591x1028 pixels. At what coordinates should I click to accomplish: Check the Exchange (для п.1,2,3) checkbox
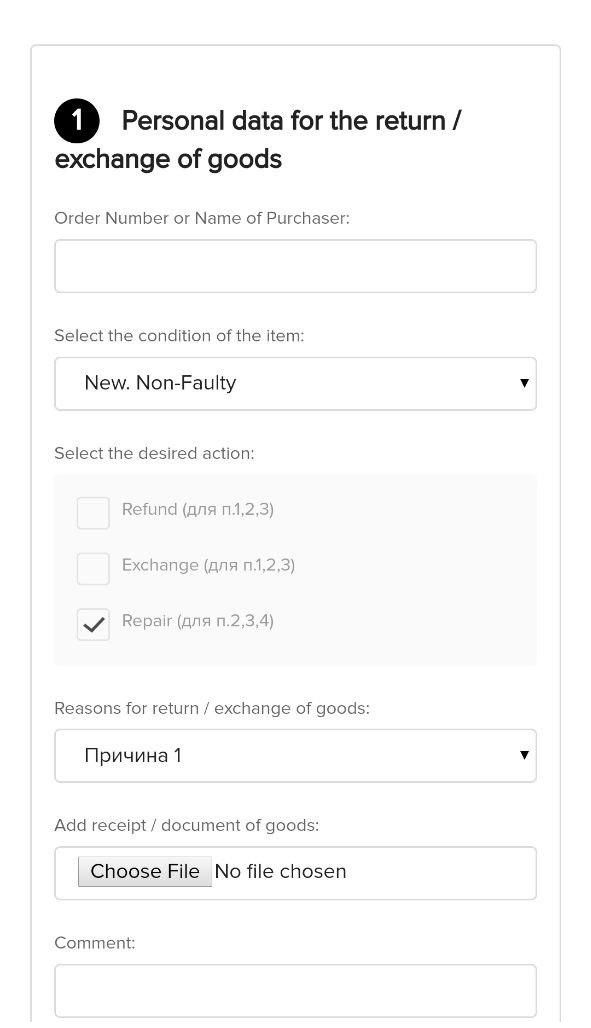(93, 569)
